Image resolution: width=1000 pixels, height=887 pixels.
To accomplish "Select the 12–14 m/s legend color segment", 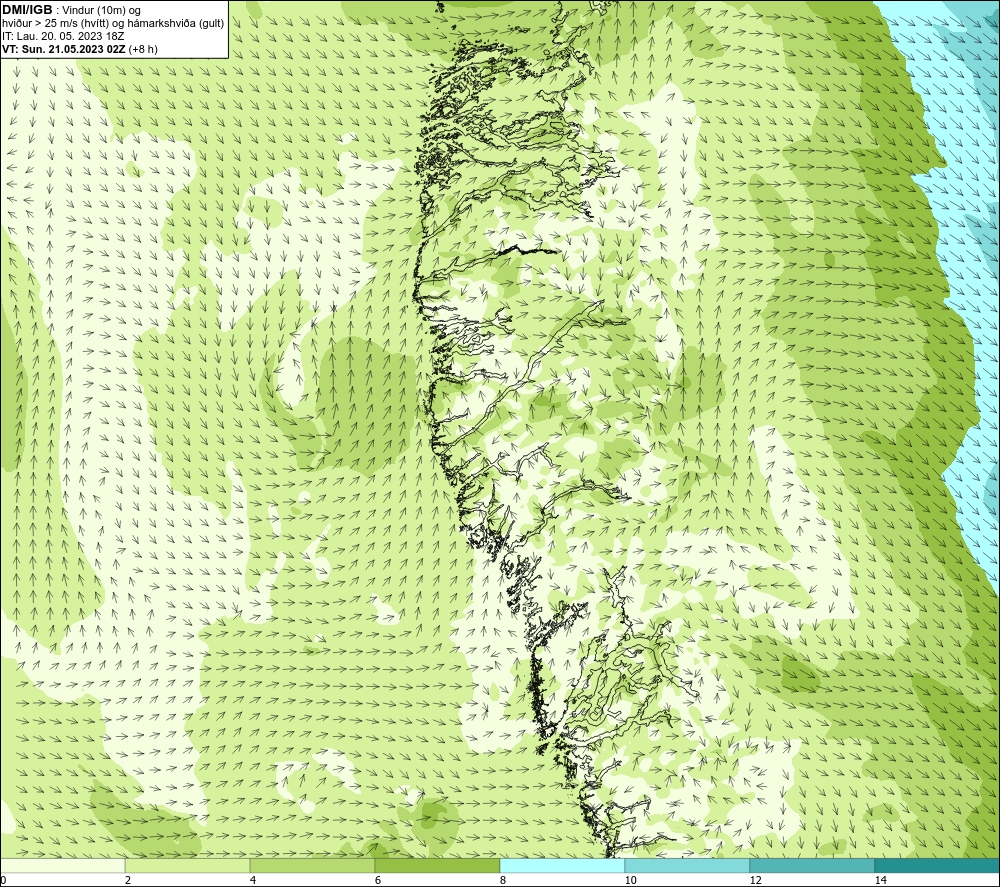I will point(812,865).
